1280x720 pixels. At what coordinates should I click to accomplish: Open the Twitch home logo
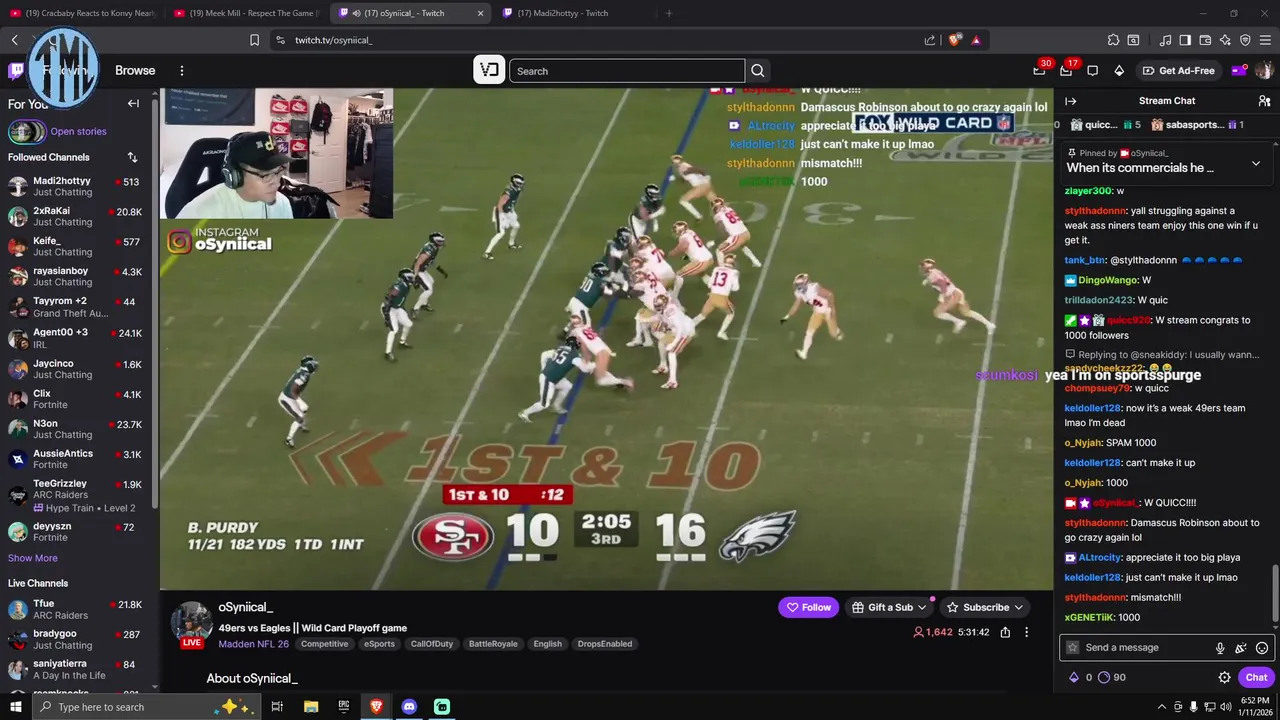(x=16, y=70)
